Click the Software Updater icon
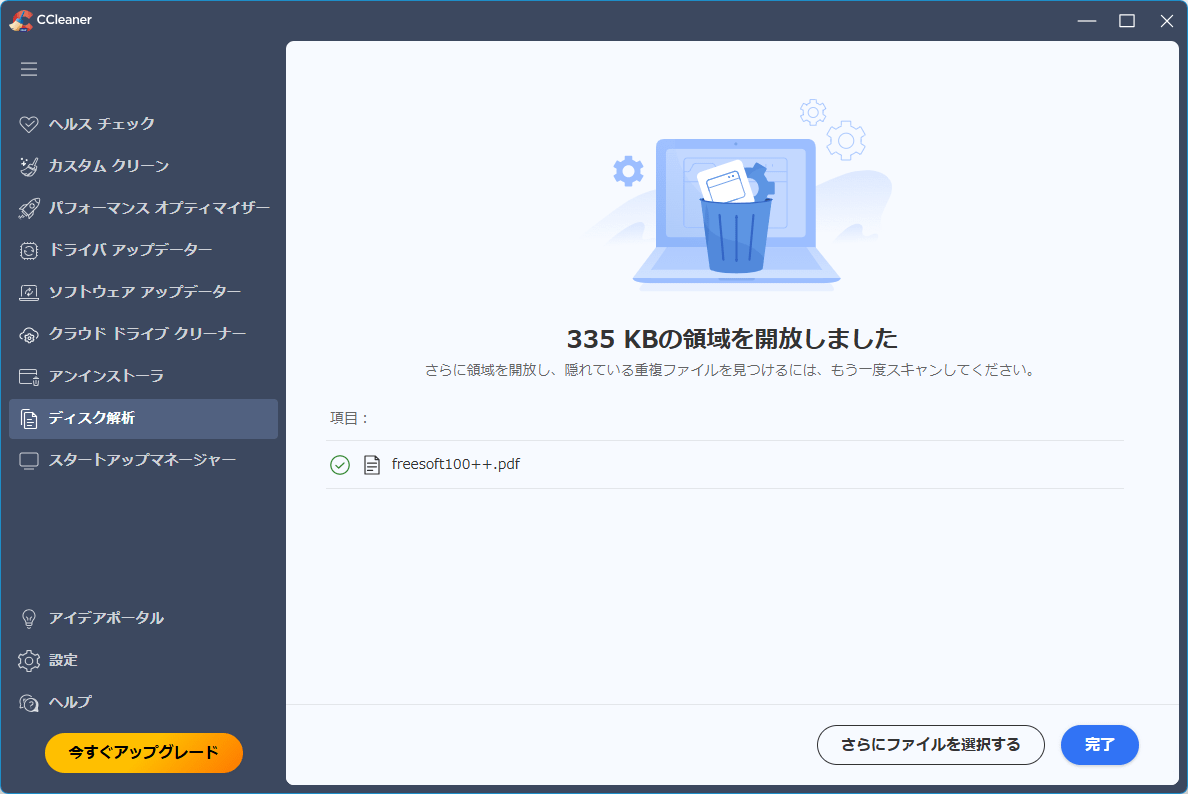Screen dimensions: 1188x794 29,293
